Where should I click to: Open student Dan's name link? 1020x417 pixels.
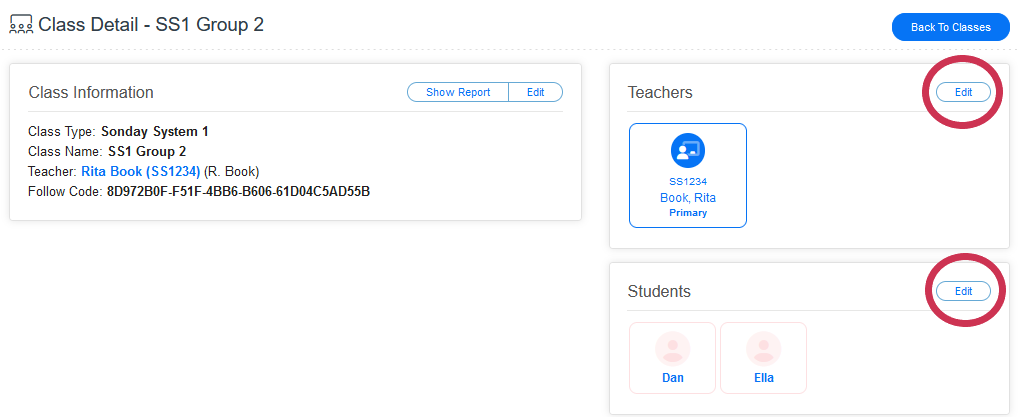[672, 378]
